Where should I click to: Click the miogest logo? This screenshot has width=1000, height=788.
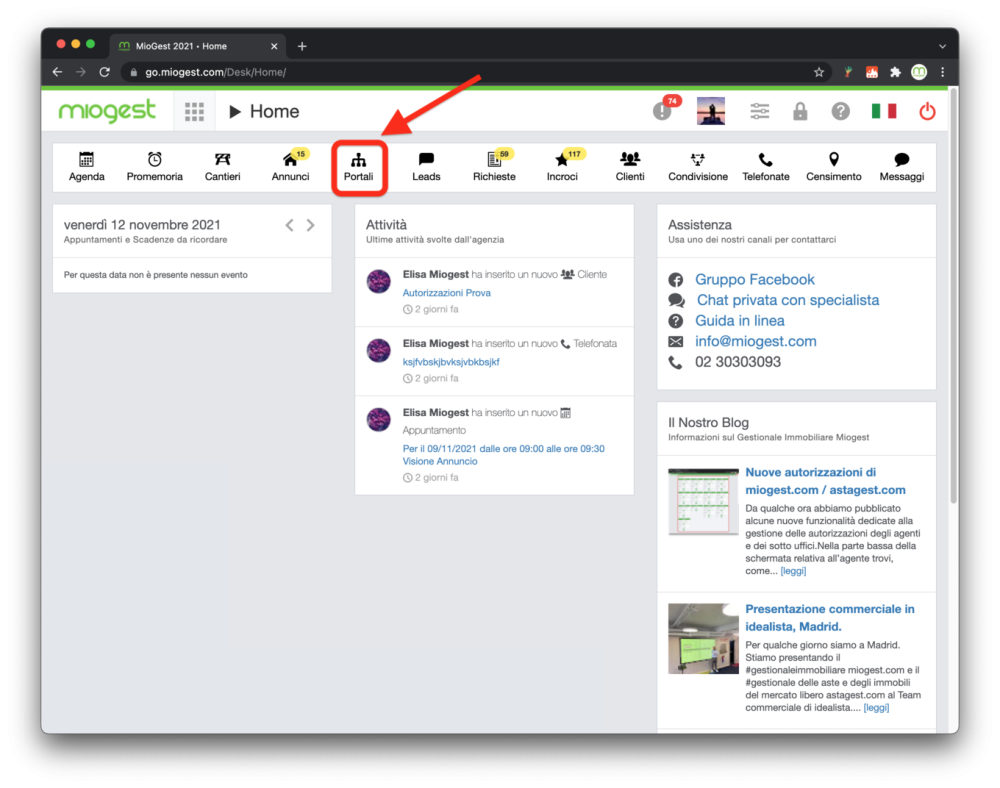pos(107,111)
